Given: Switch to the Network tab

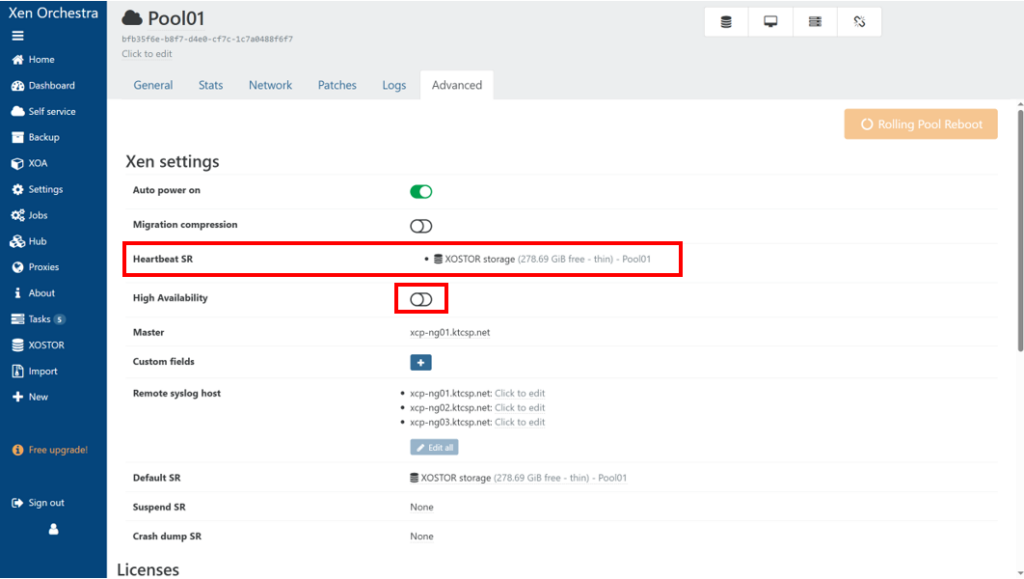Looking at the screenshot, I should (270, 85).
